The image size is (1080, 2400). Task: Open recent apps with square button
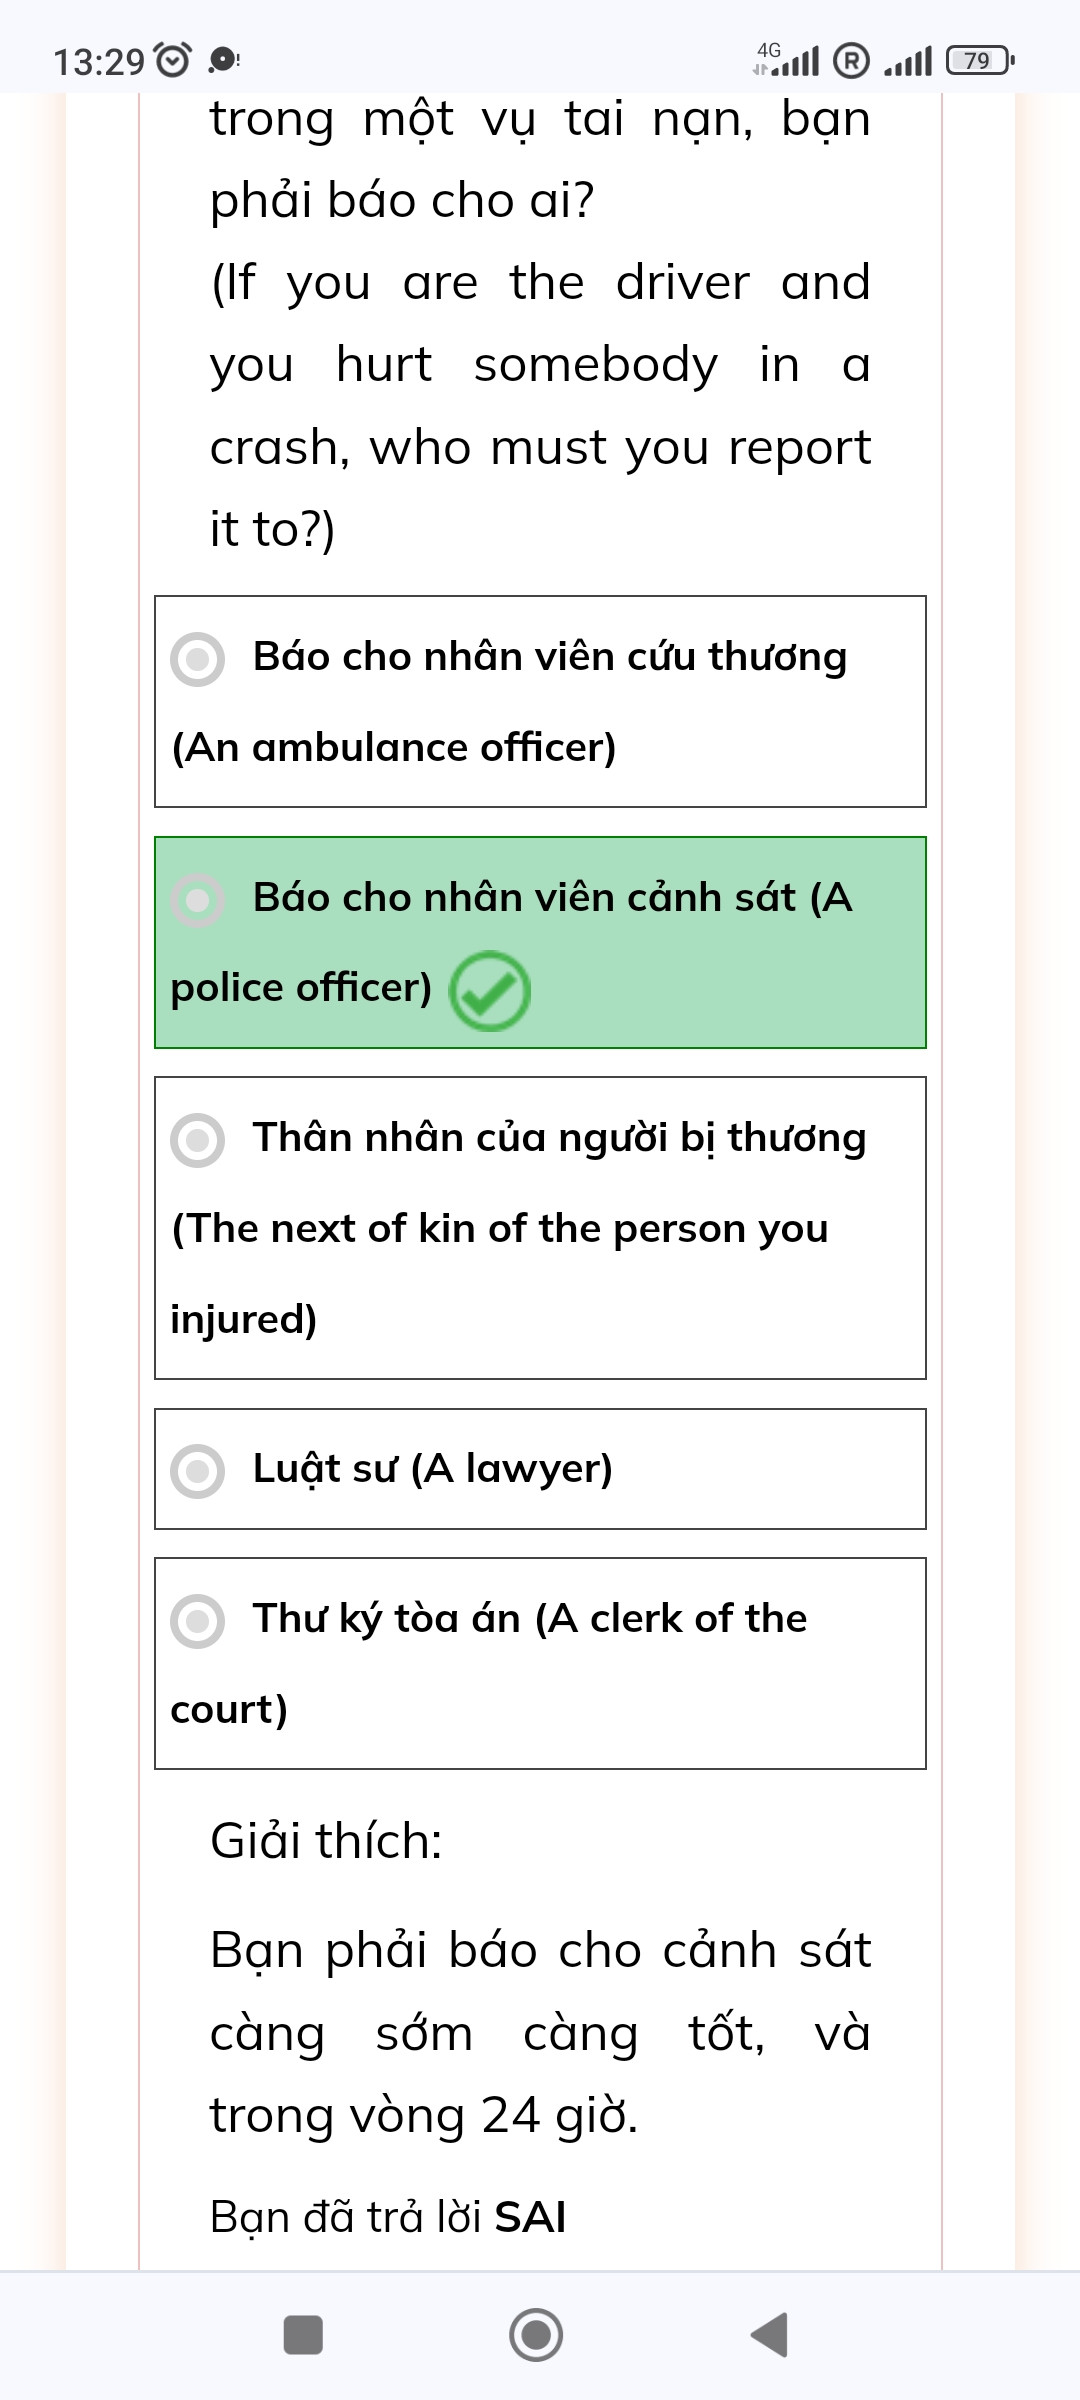[303, 2335]
